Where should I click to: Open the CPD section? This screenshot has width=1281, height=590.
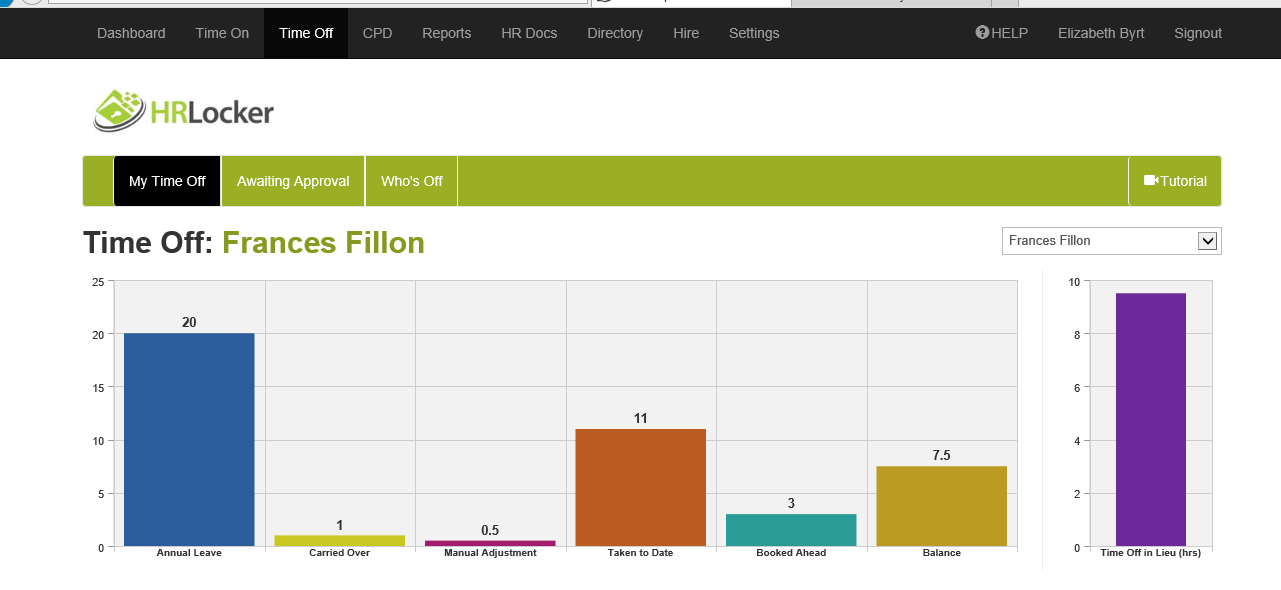pyautogui.click(x=377, y=33)
